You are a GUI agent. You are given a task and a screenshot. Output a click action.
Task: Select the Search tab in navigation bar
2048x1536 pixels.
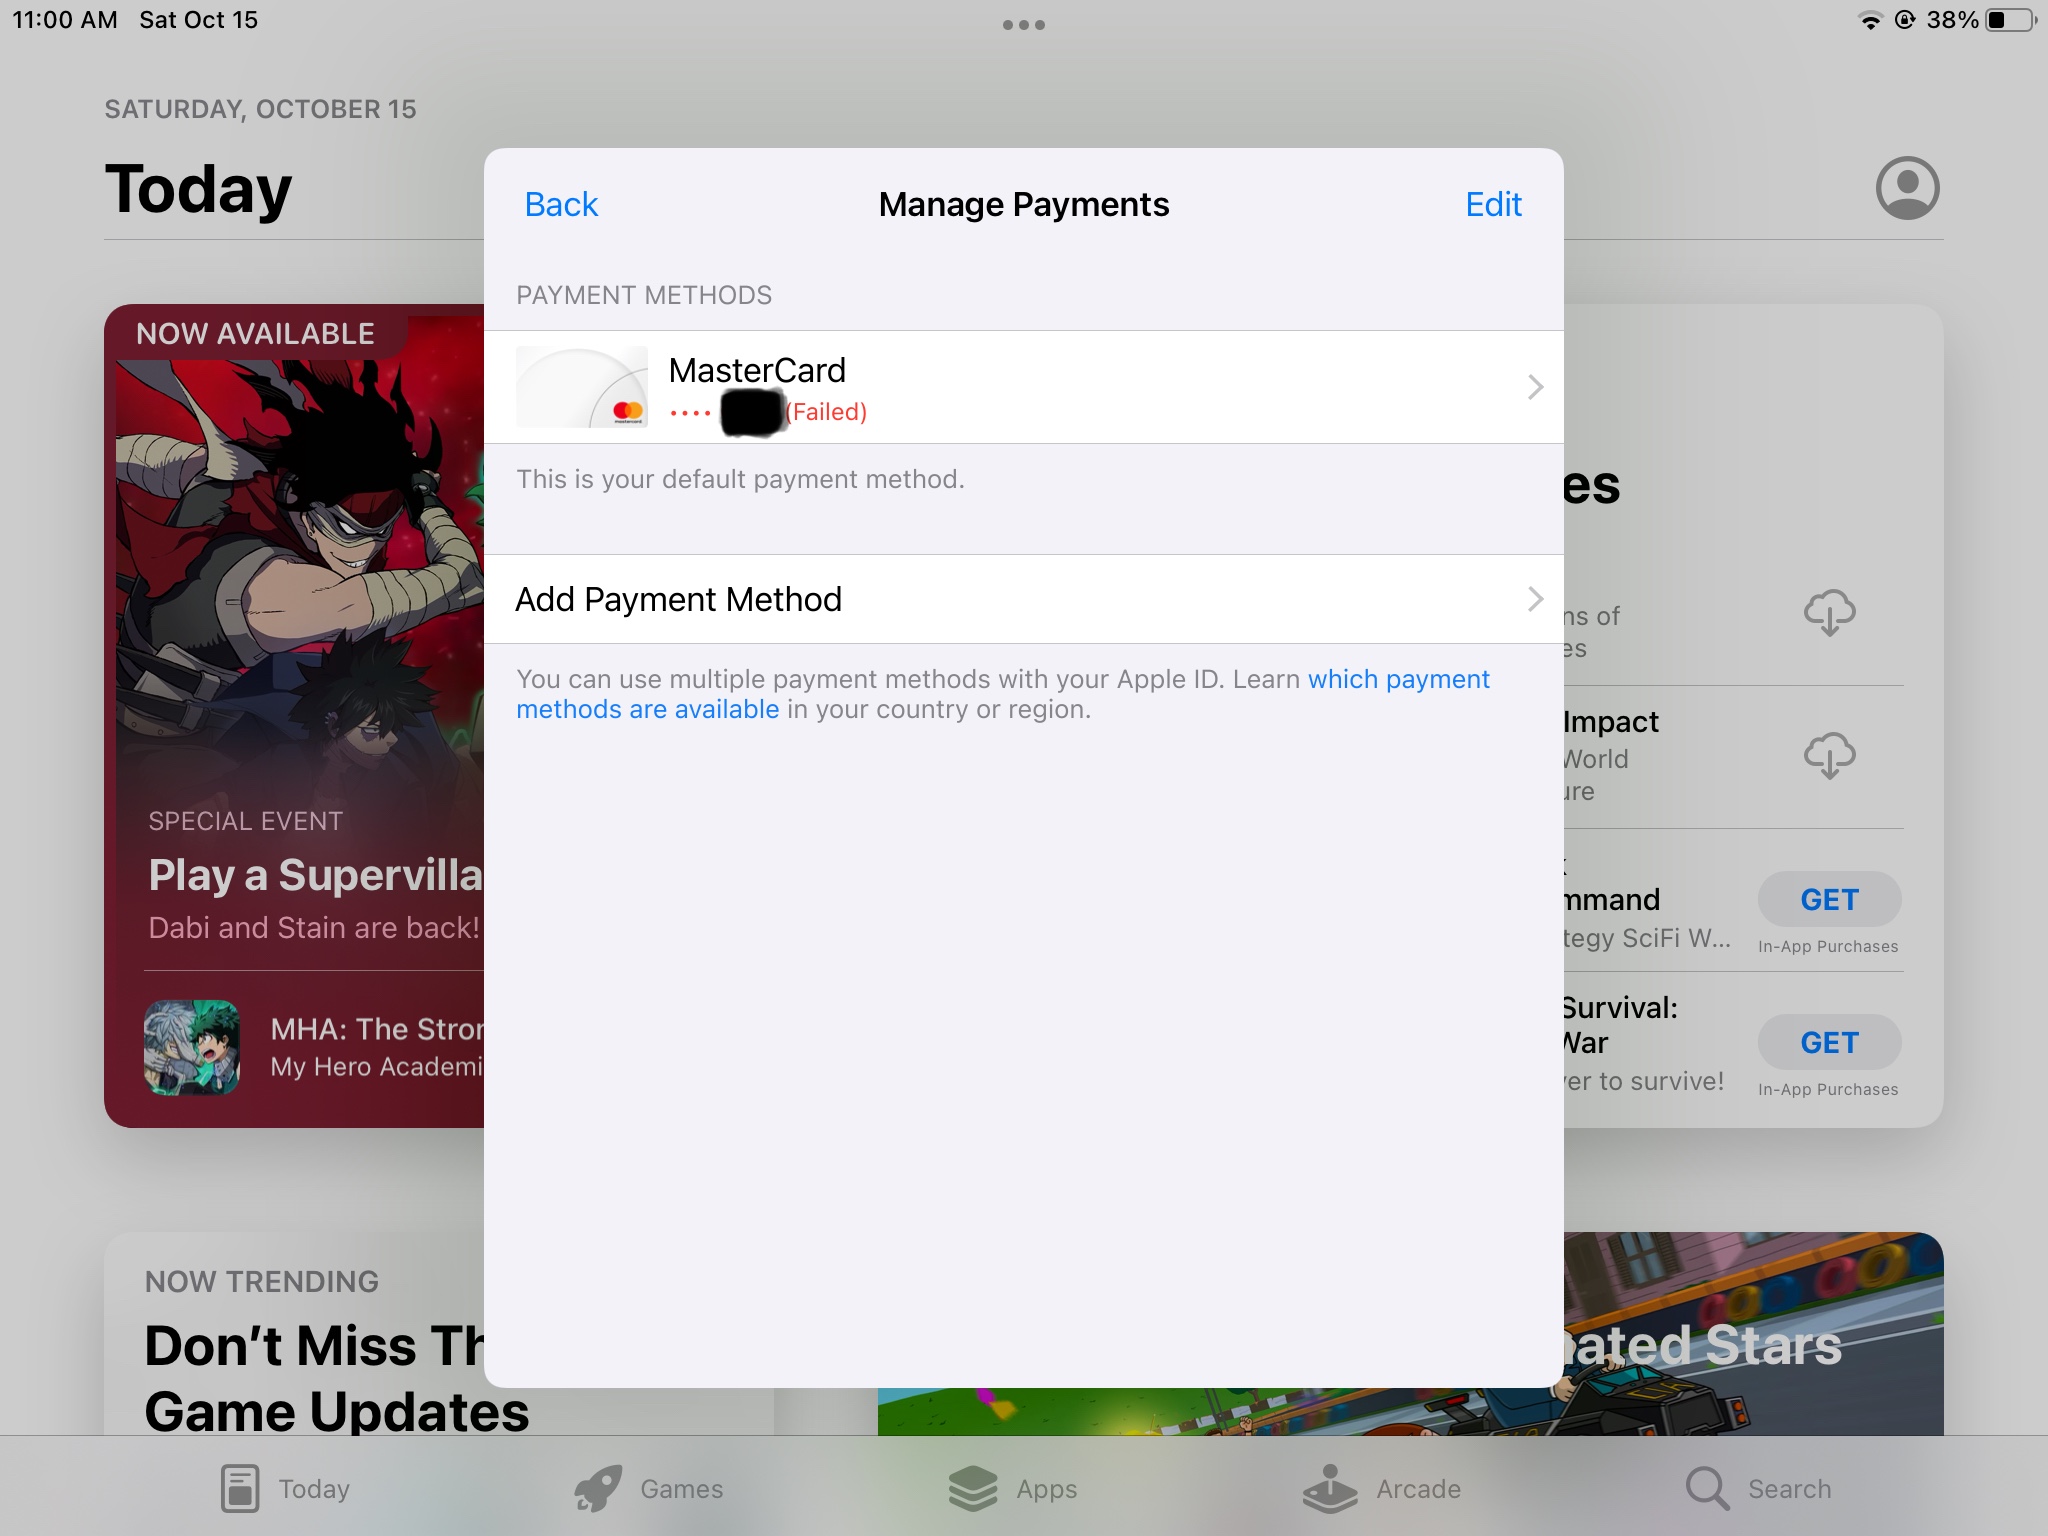[x=1787, y=1488]
